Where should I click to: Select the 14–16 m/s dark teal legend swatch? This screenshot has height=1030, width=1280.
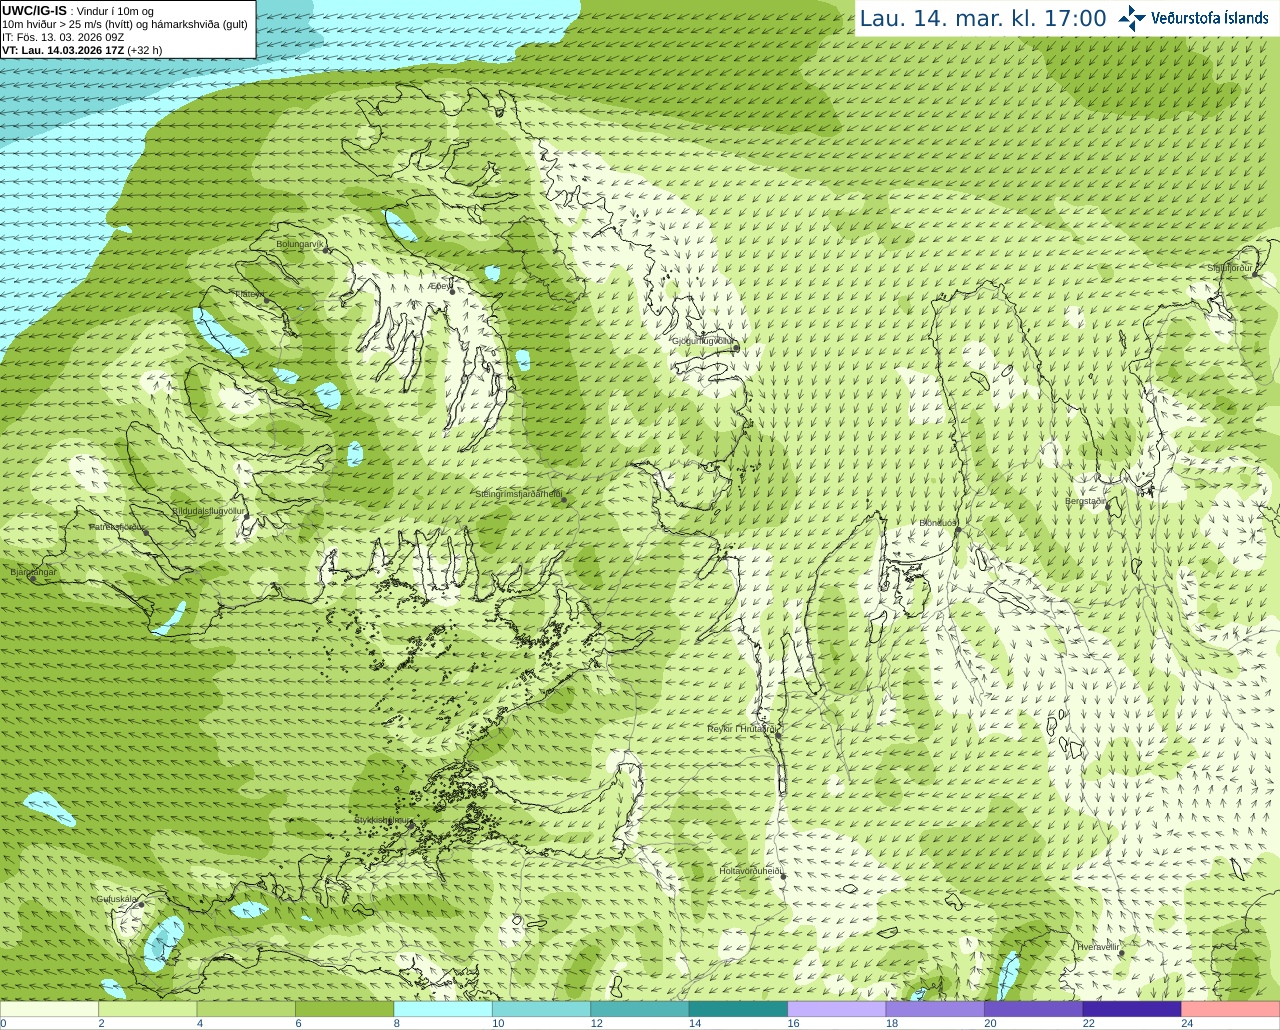pyautogui.click(x=738, y=1009)
